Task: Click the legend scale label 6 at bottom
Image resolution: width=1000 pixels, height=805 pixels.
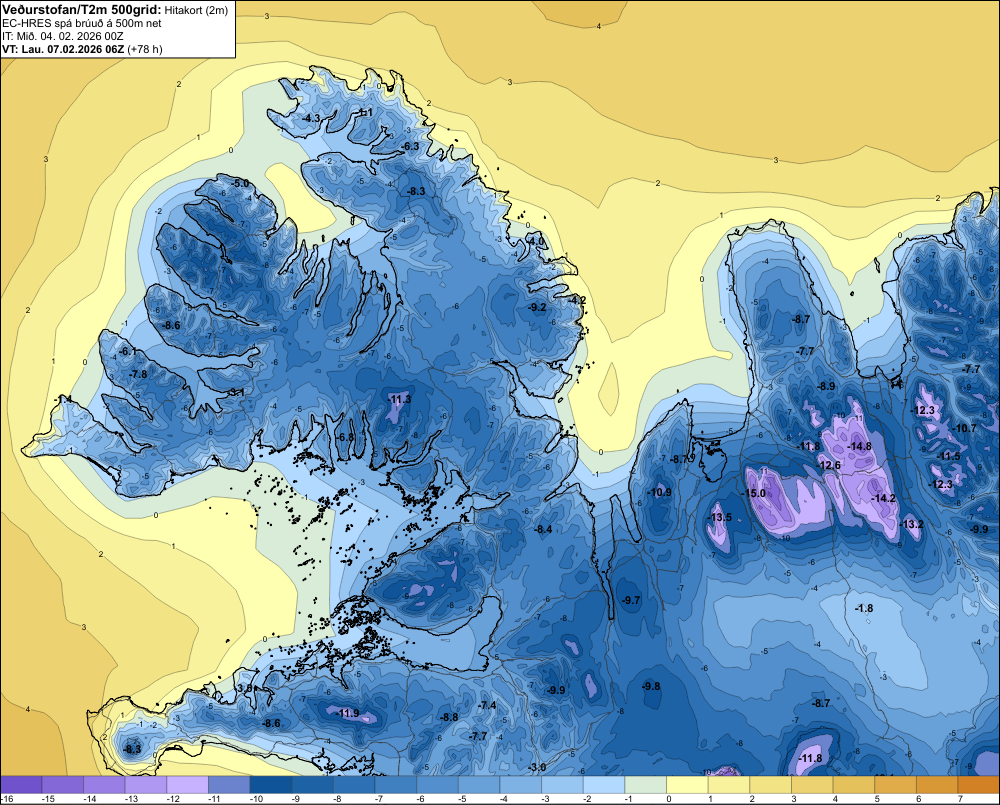Action: click(x=918, y=799)
